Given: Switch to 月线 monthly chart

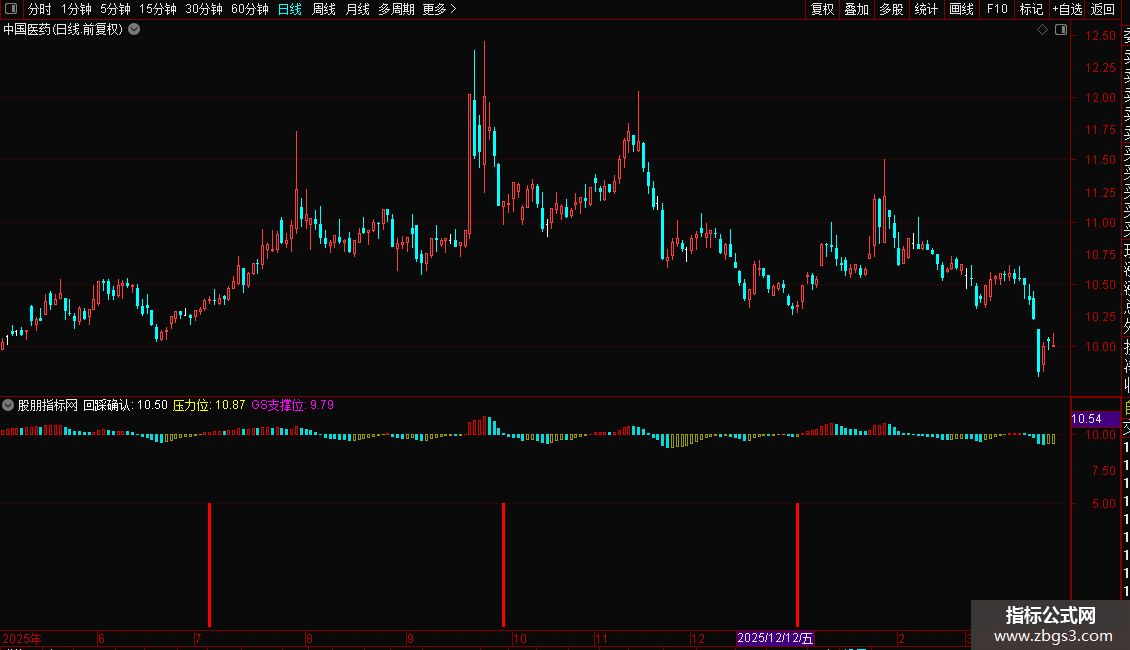Looking at the screenshot, I should 357,9.
